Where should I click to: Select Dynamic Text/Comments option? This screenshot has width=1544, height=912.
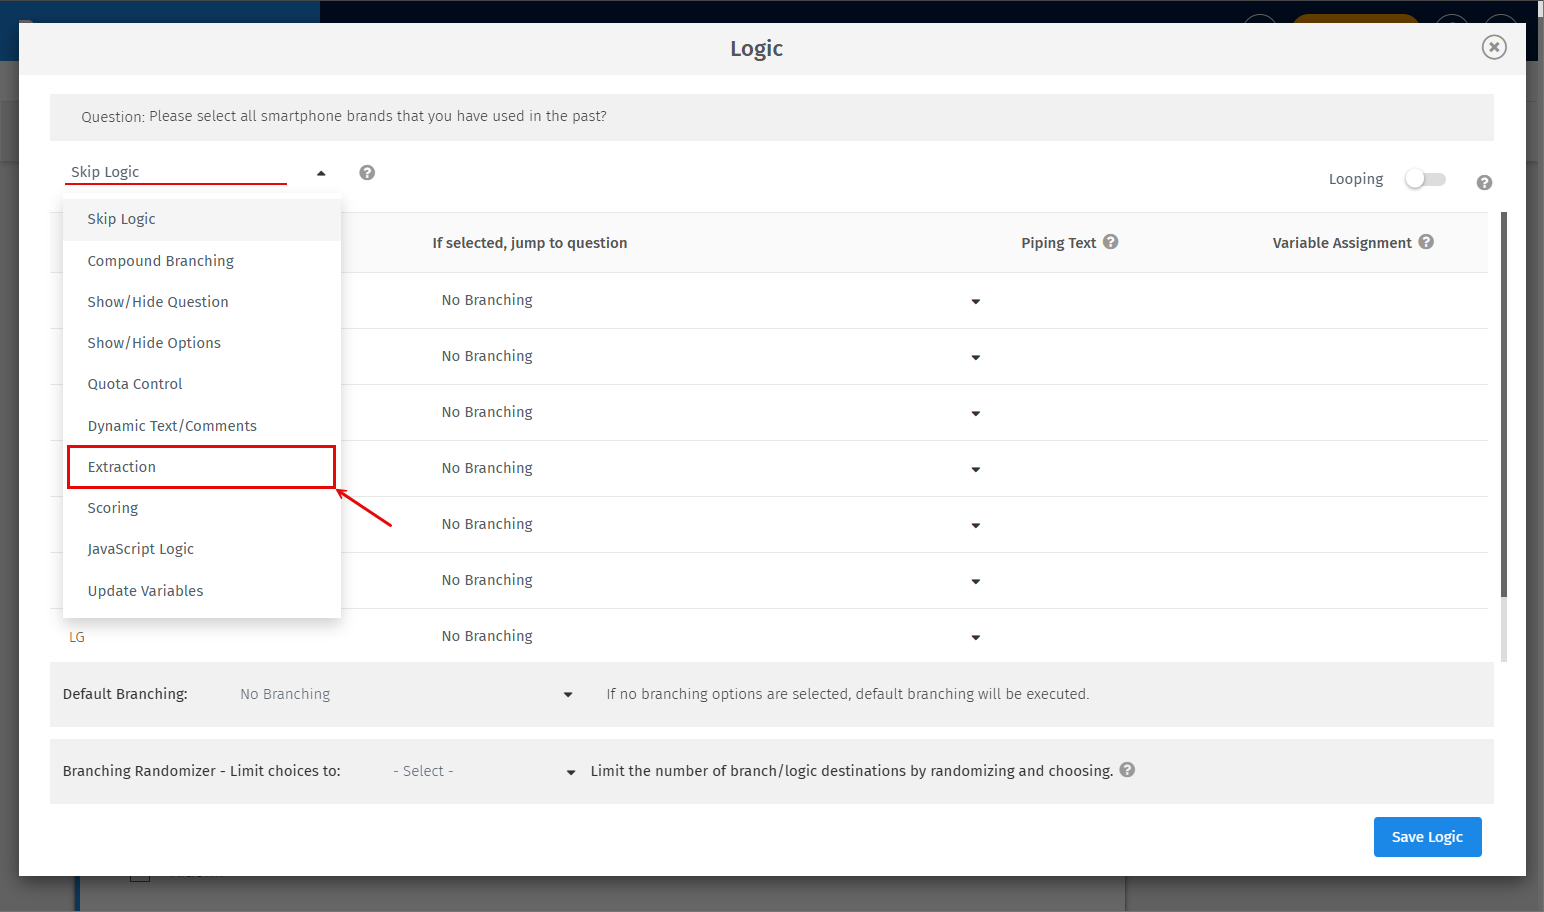click(x=171, y=425)
